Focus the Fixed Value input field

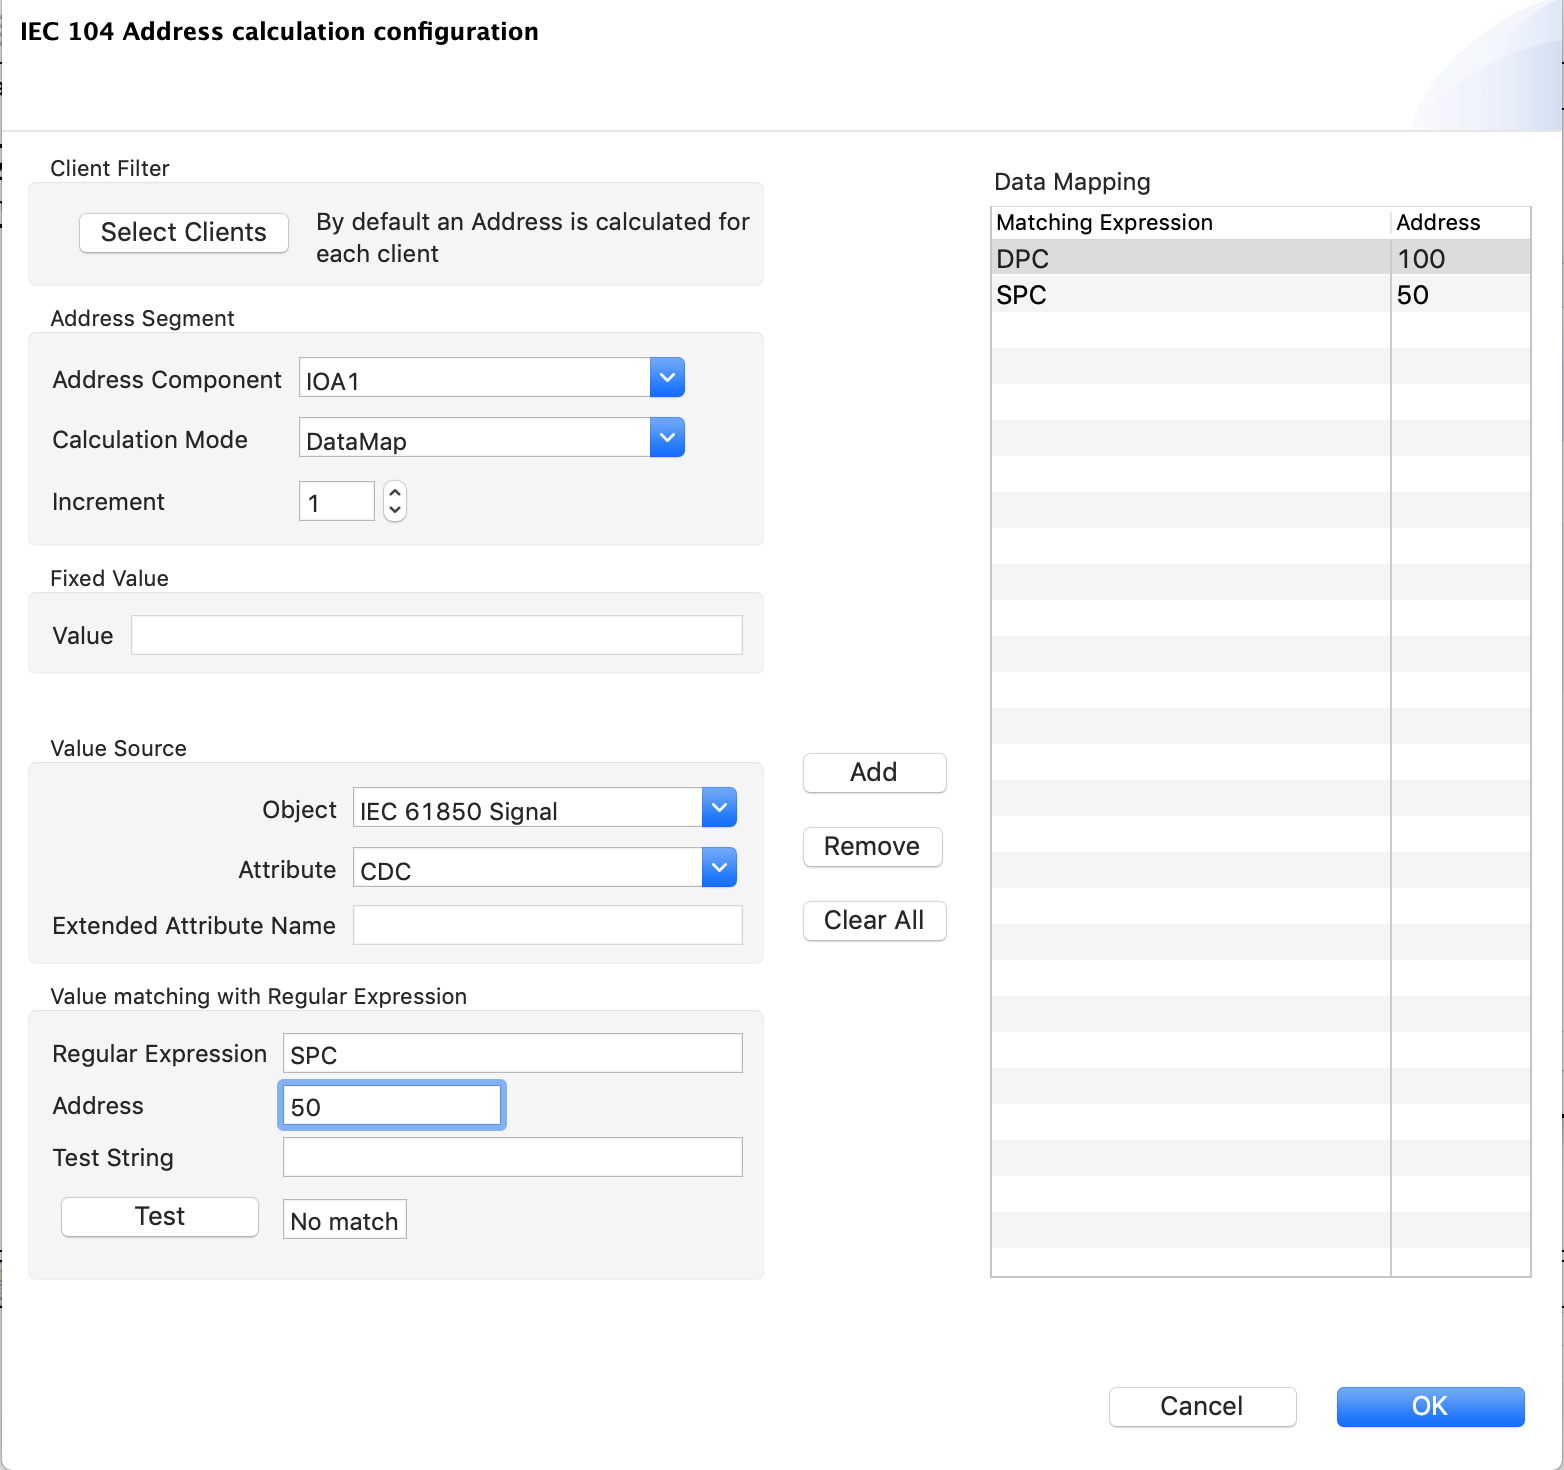pyautogui.click(x=436, y=636)
